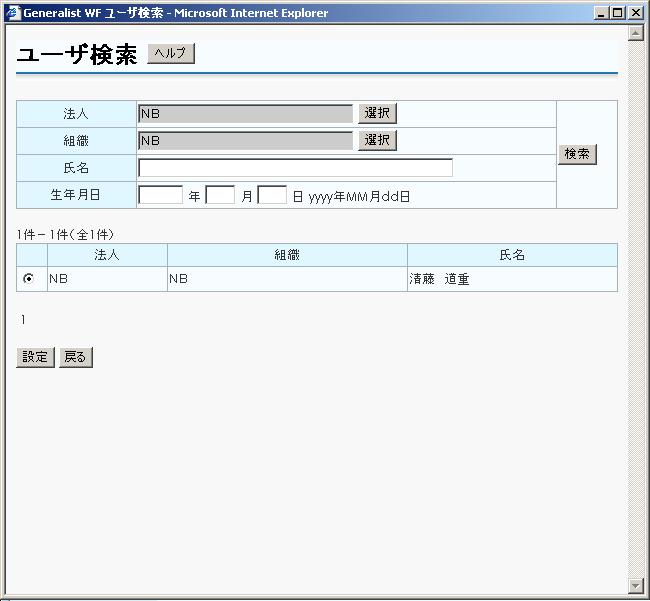Click the 氏名 column header in results

(x=512, y=254)
